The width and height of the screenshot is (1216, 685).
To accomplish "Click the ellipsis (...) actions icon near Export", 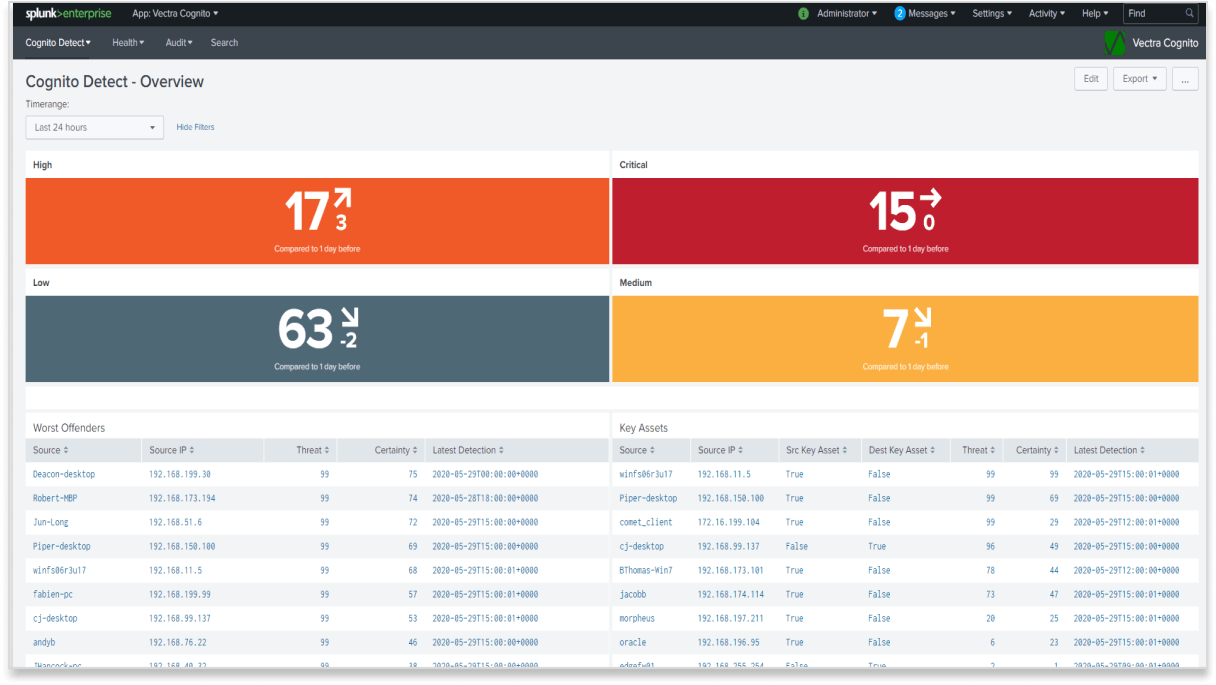I will pos(1185,78).
